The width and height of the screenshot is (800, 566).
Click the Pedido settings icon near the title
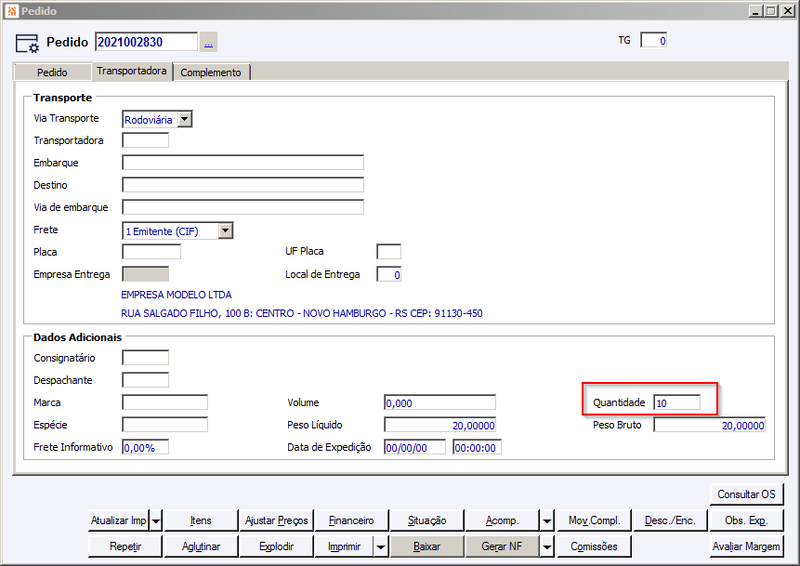pos(27,43)
